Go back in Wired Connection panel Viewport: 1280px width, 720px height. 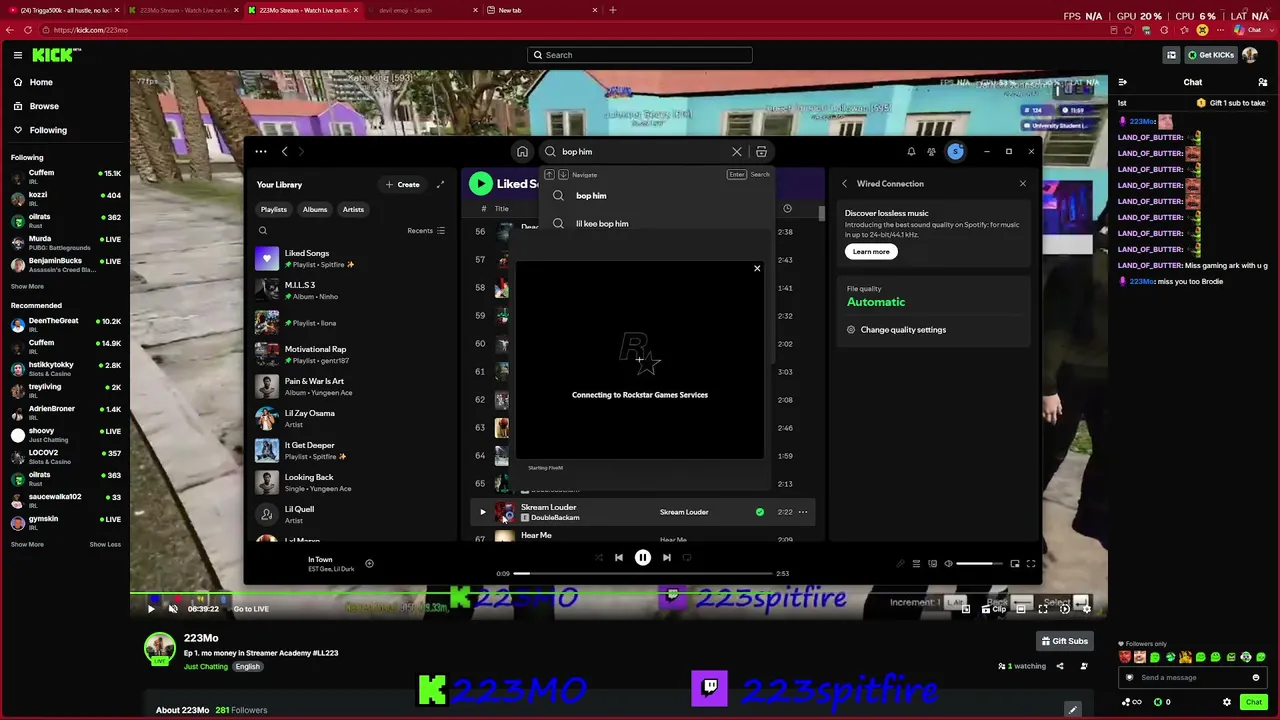click(x=845, y=184)
